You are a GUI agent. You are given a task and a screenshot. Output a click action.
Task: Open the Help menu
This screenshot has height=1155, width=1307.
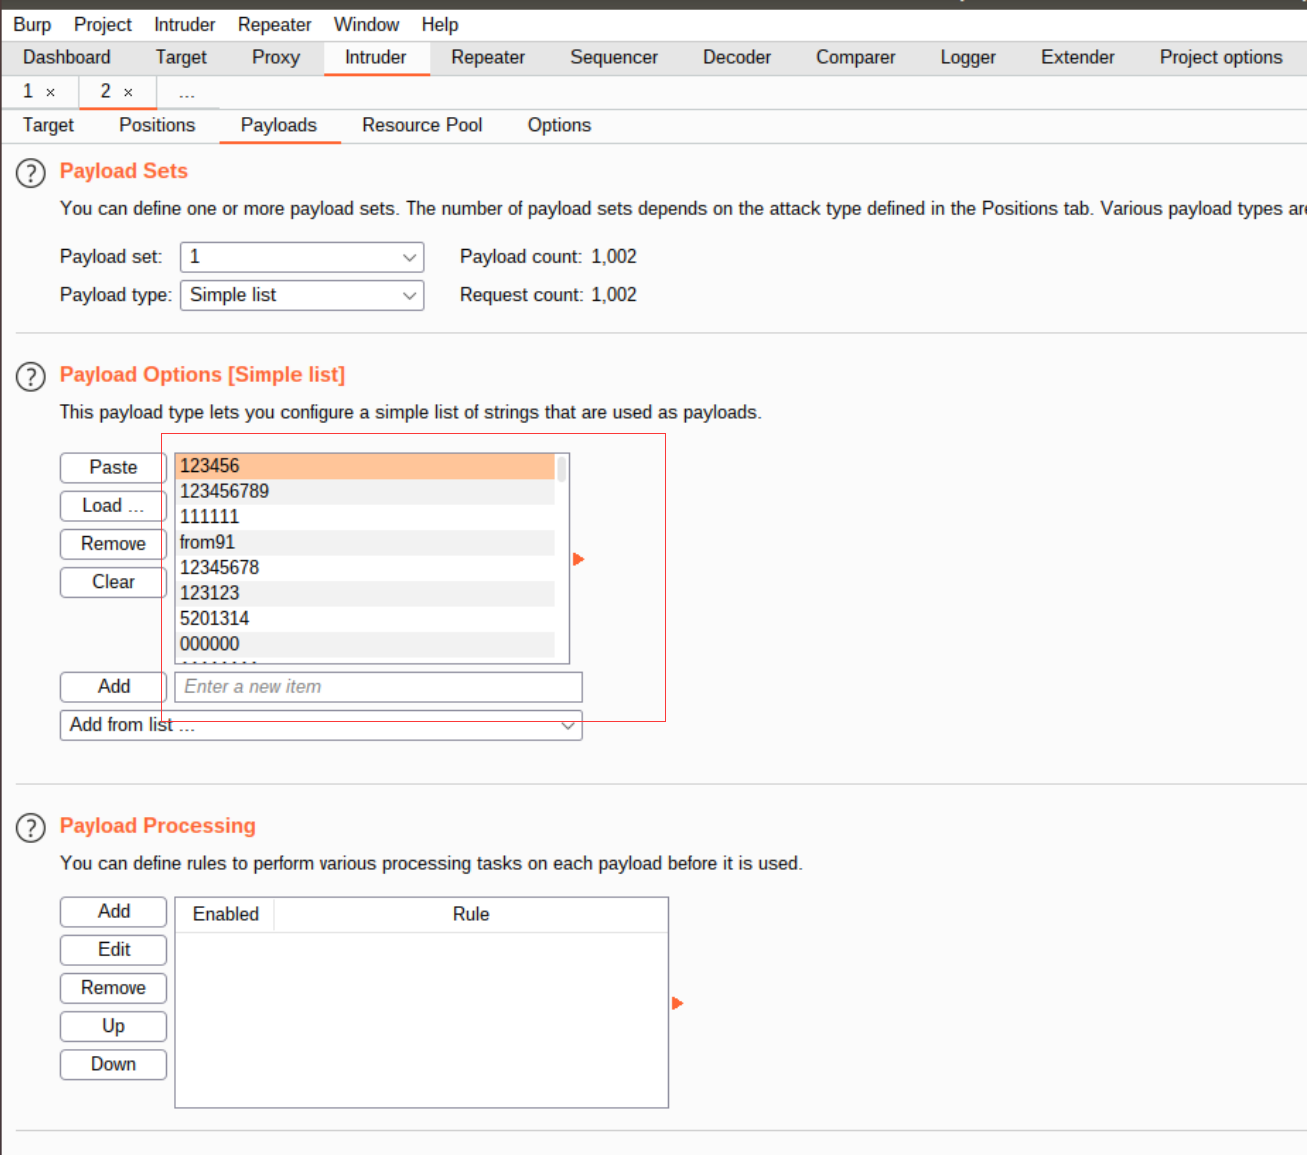point(439,25)
